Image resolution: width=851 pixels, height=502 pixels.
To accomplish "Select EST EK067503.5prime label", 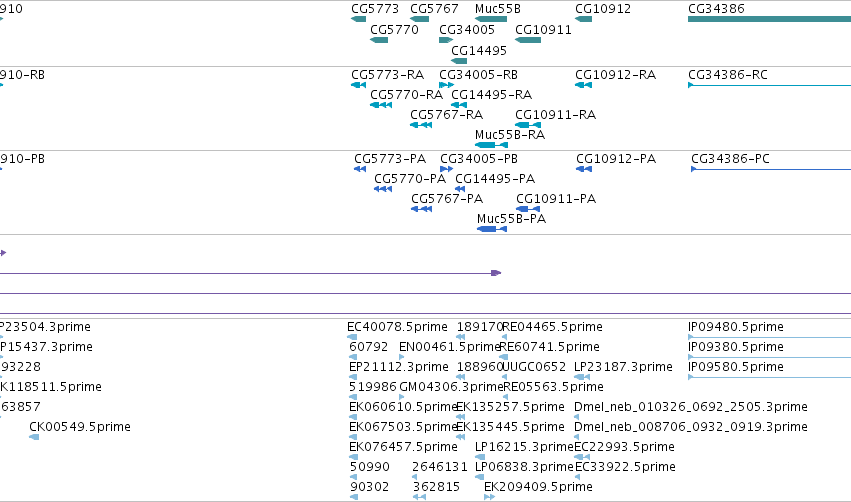I will (x=403, y=427).
